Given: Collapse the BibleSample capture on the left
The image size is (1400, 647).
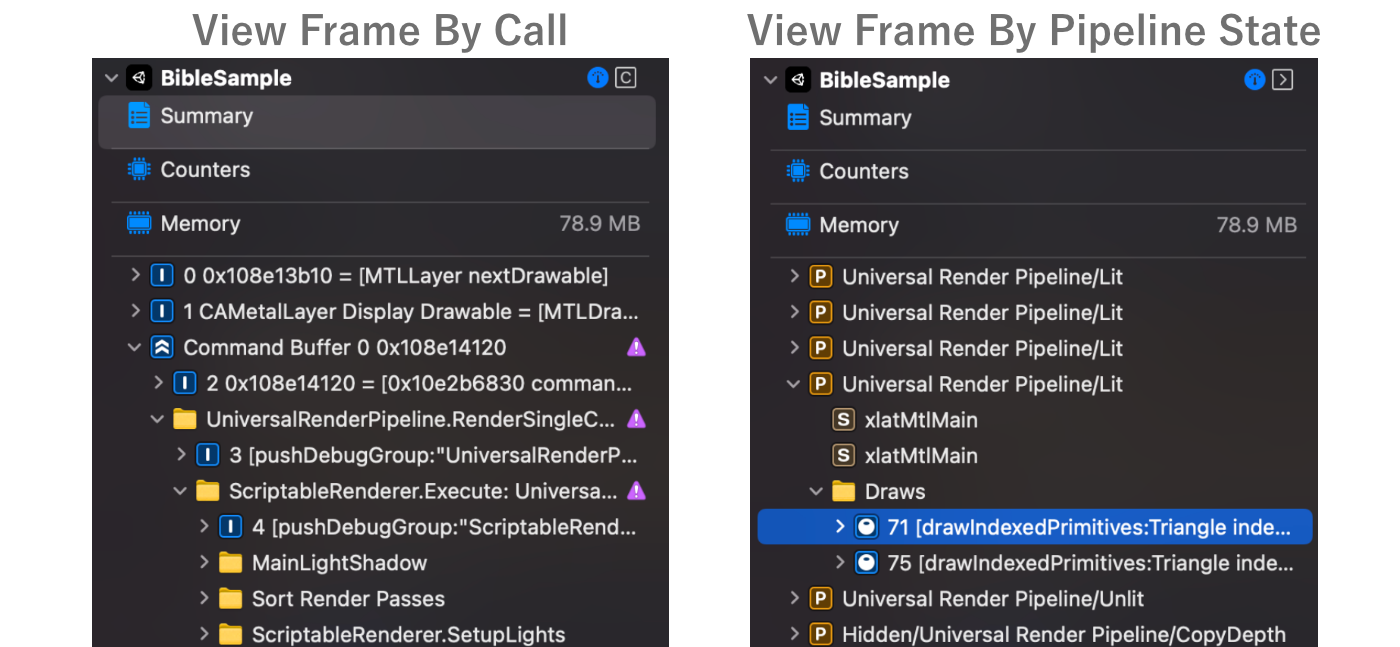Looking at the screenshot, I should click(110, 77).
